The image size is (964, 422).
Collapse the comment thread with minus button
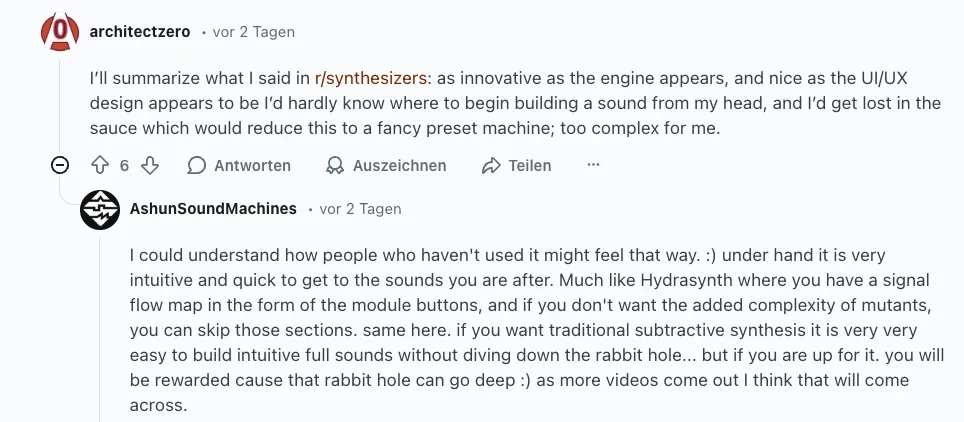pos(60,165)
